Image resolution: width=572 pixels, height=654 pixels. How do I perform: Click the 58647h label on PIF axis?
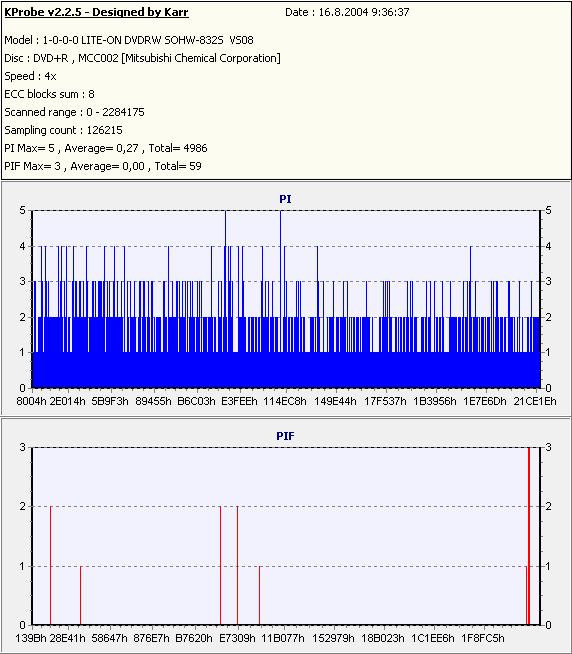click(x=109, y=638)
